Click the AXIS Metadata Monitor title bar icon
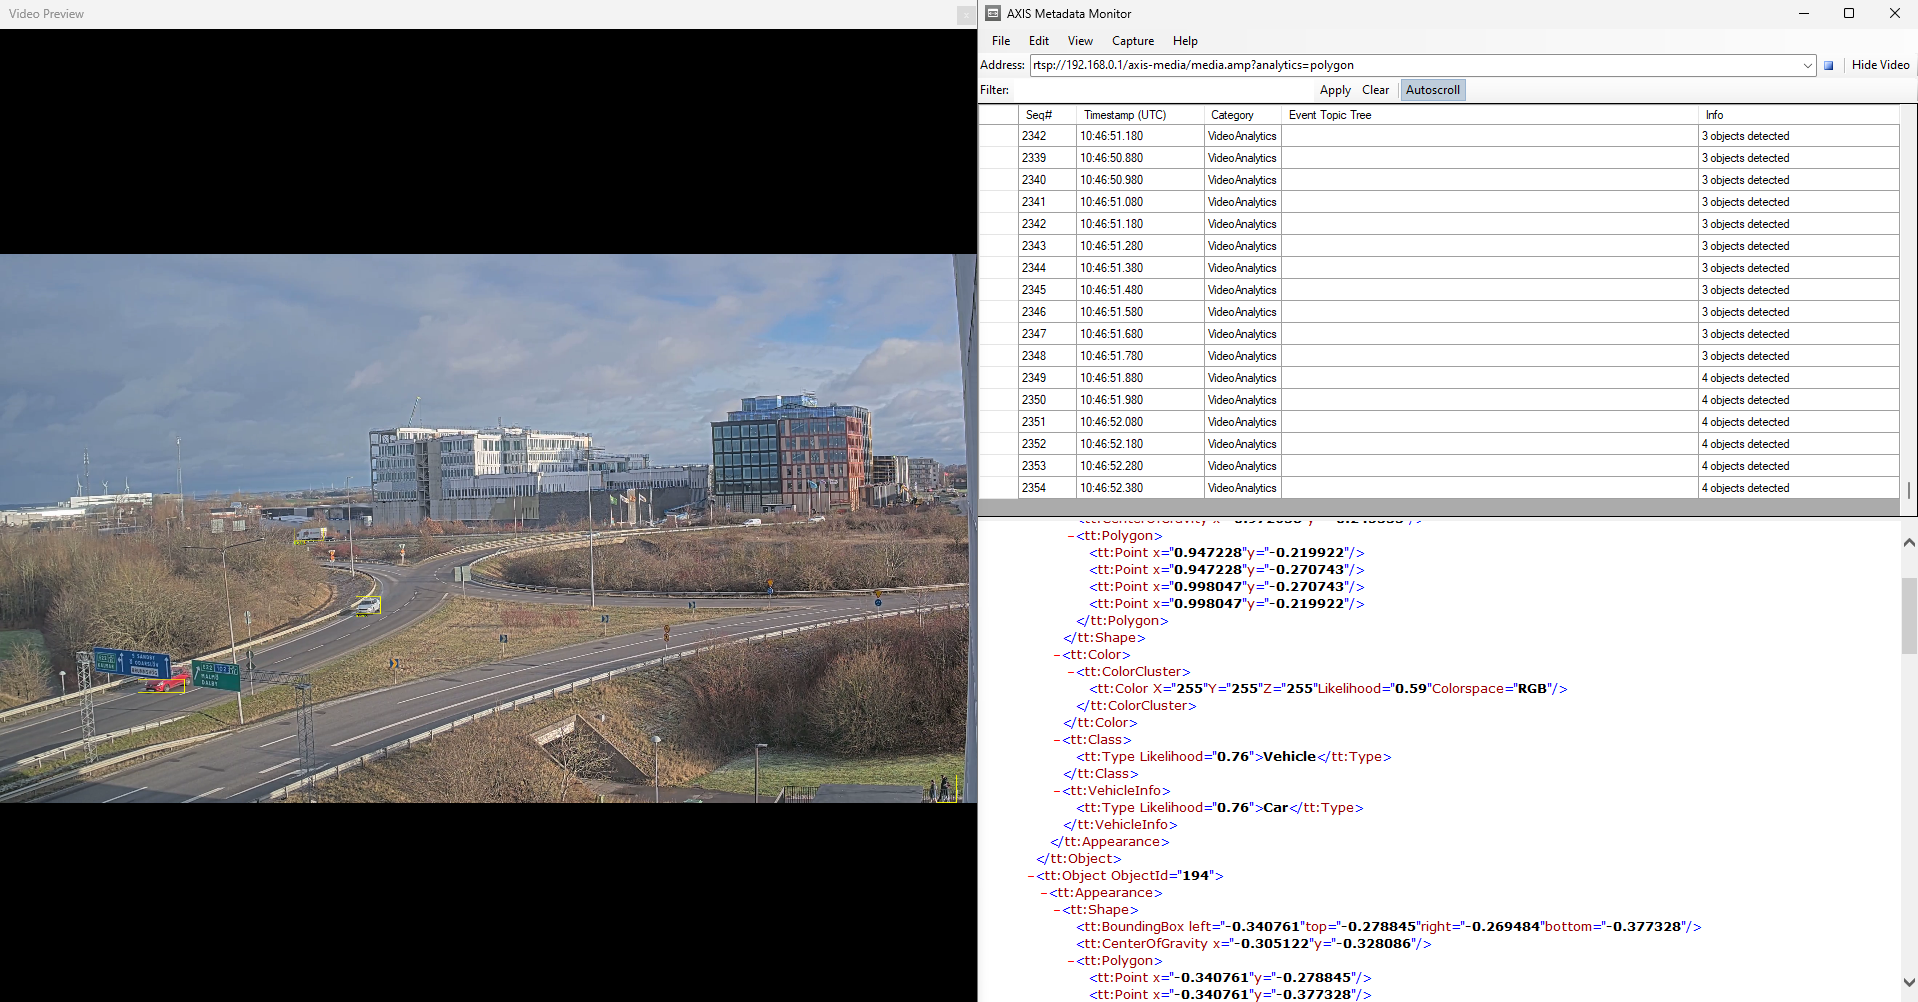Image resolution: width=1918 pixels, height=1002 pixels. 993,13
